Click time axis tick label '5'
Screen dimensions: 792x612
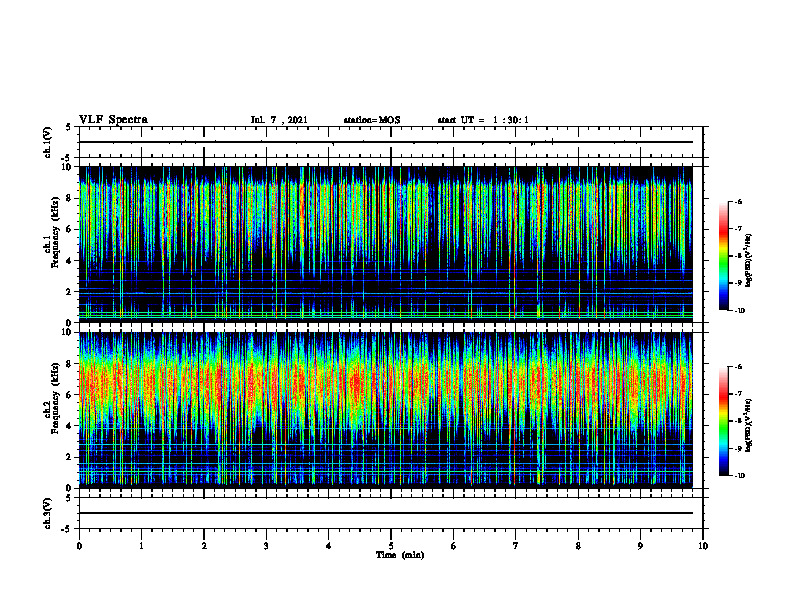[x=391, y=546]
